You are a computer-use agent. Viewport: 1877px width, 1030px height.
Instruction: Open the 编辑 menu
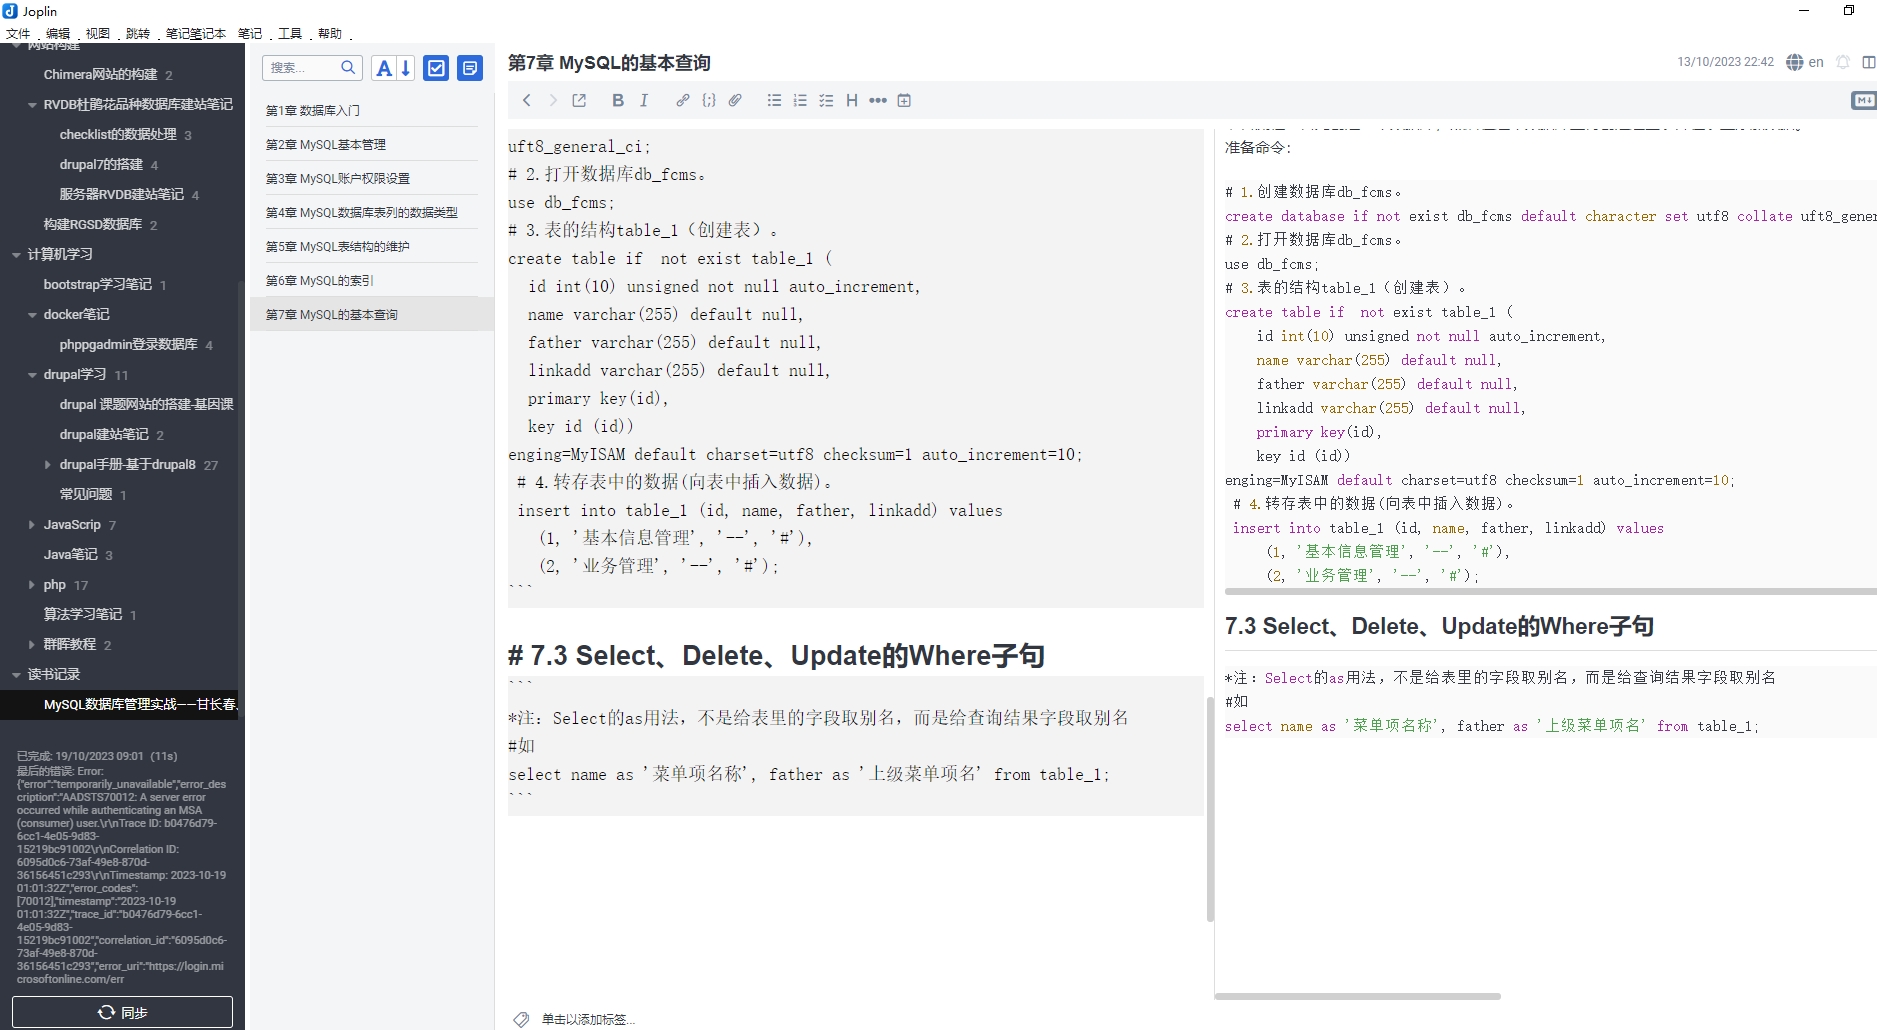[58, 33]
